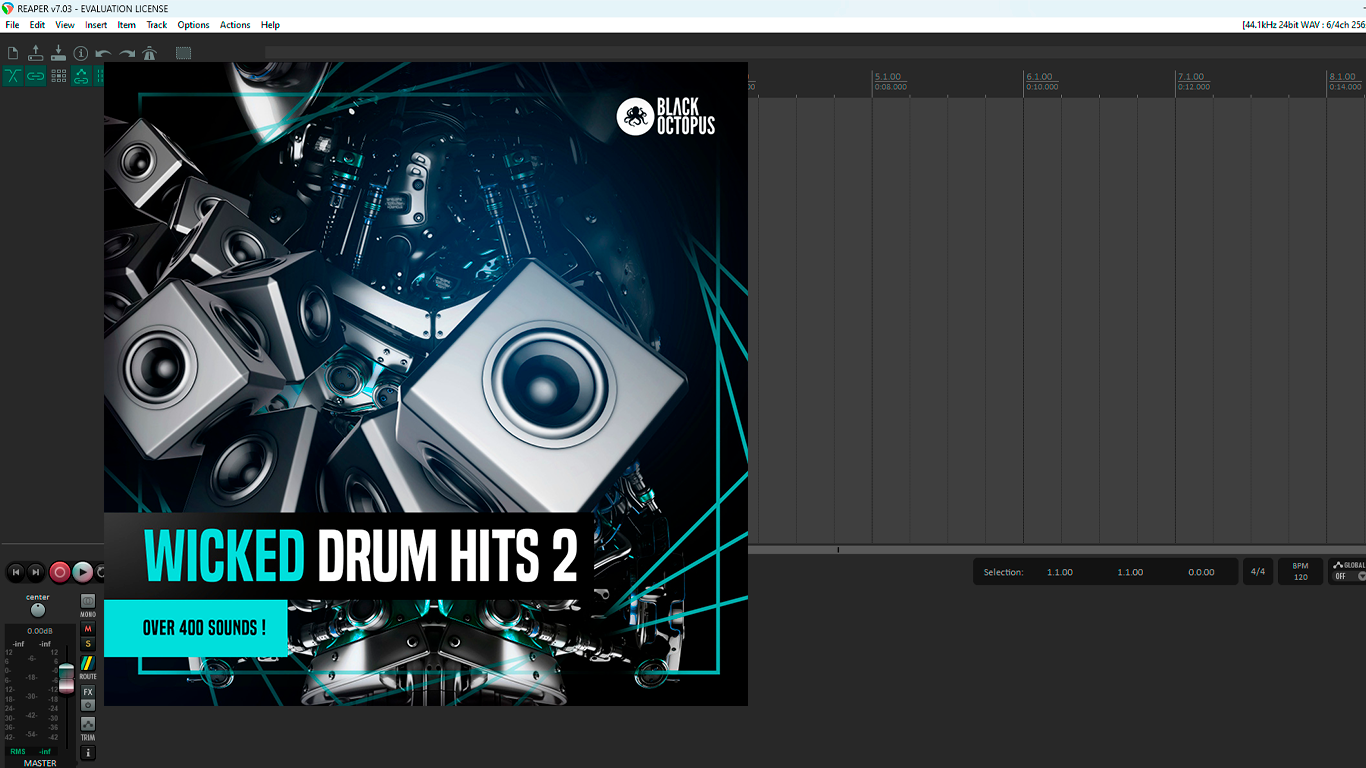
Task: Bypass master FX power button
Action: (x=88, y=705)
